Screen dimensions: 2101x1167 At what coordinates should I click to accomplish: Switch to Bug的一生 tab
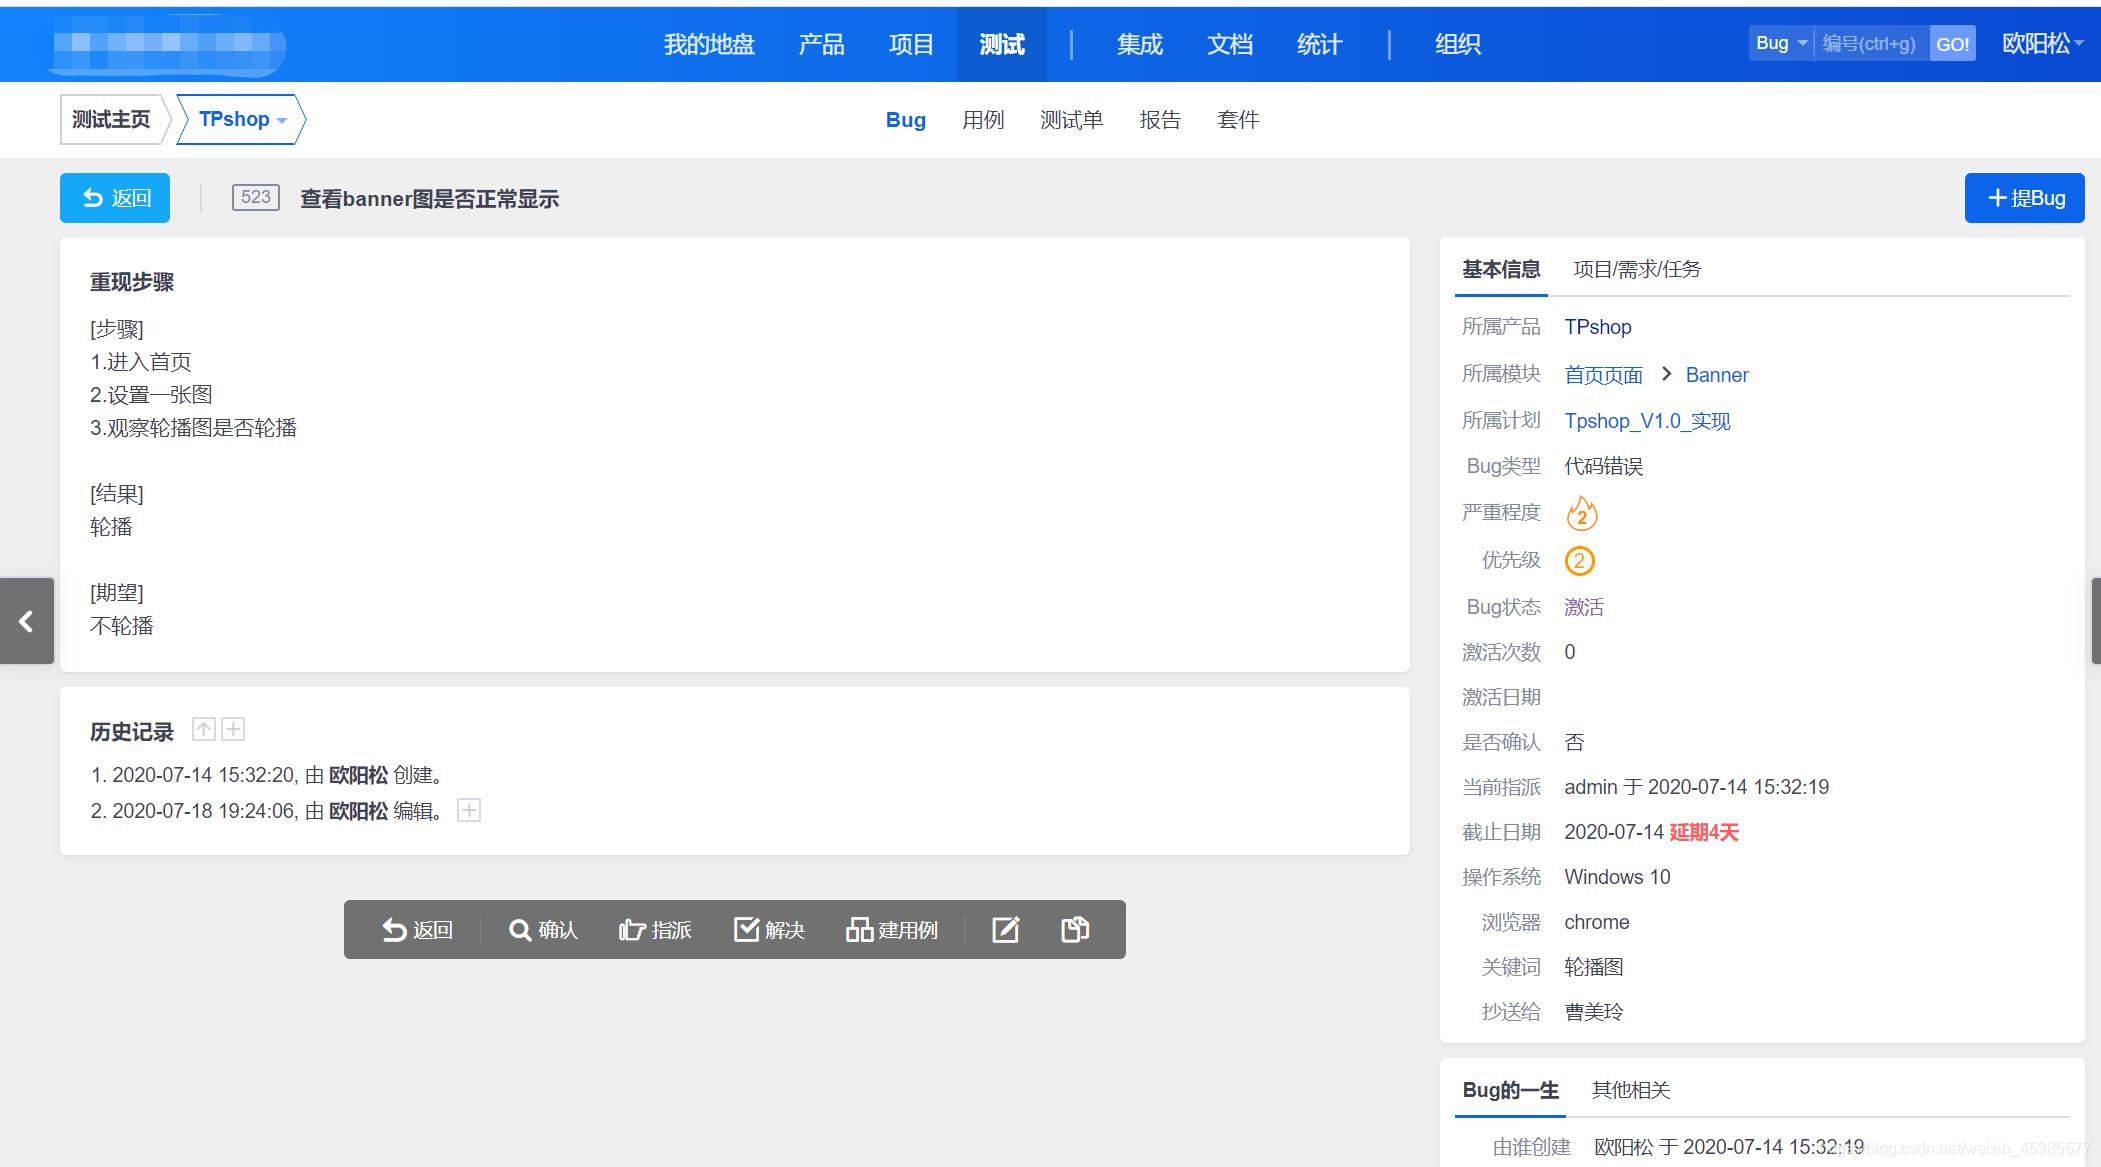1510,1090
